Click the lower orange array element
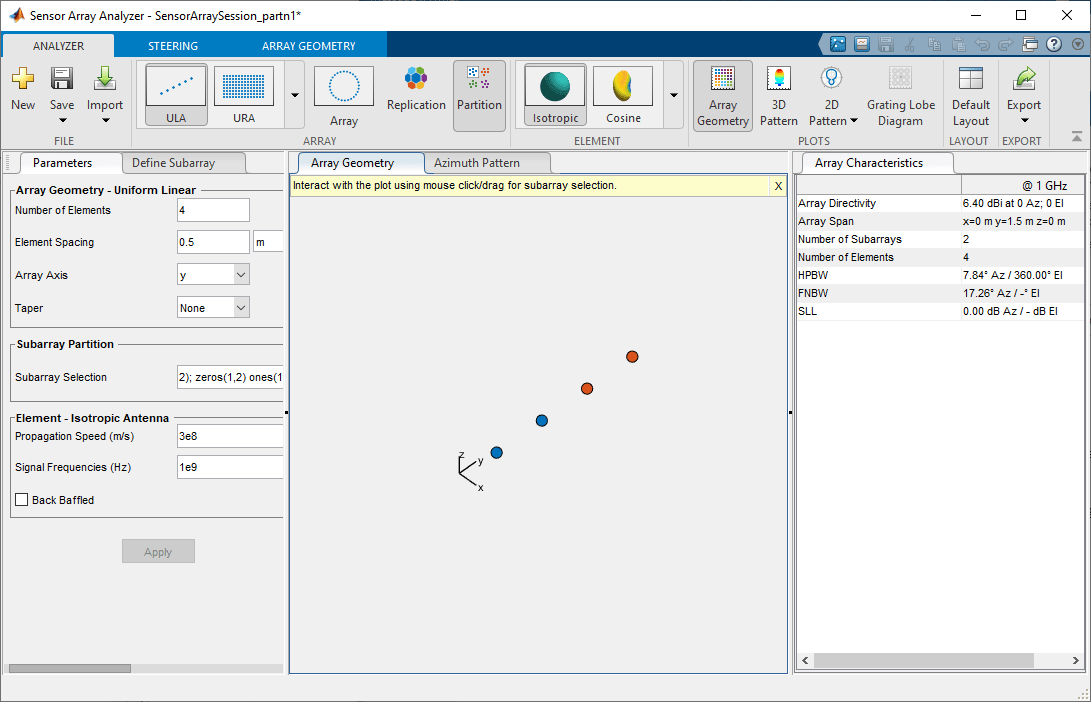 [587, 388]
